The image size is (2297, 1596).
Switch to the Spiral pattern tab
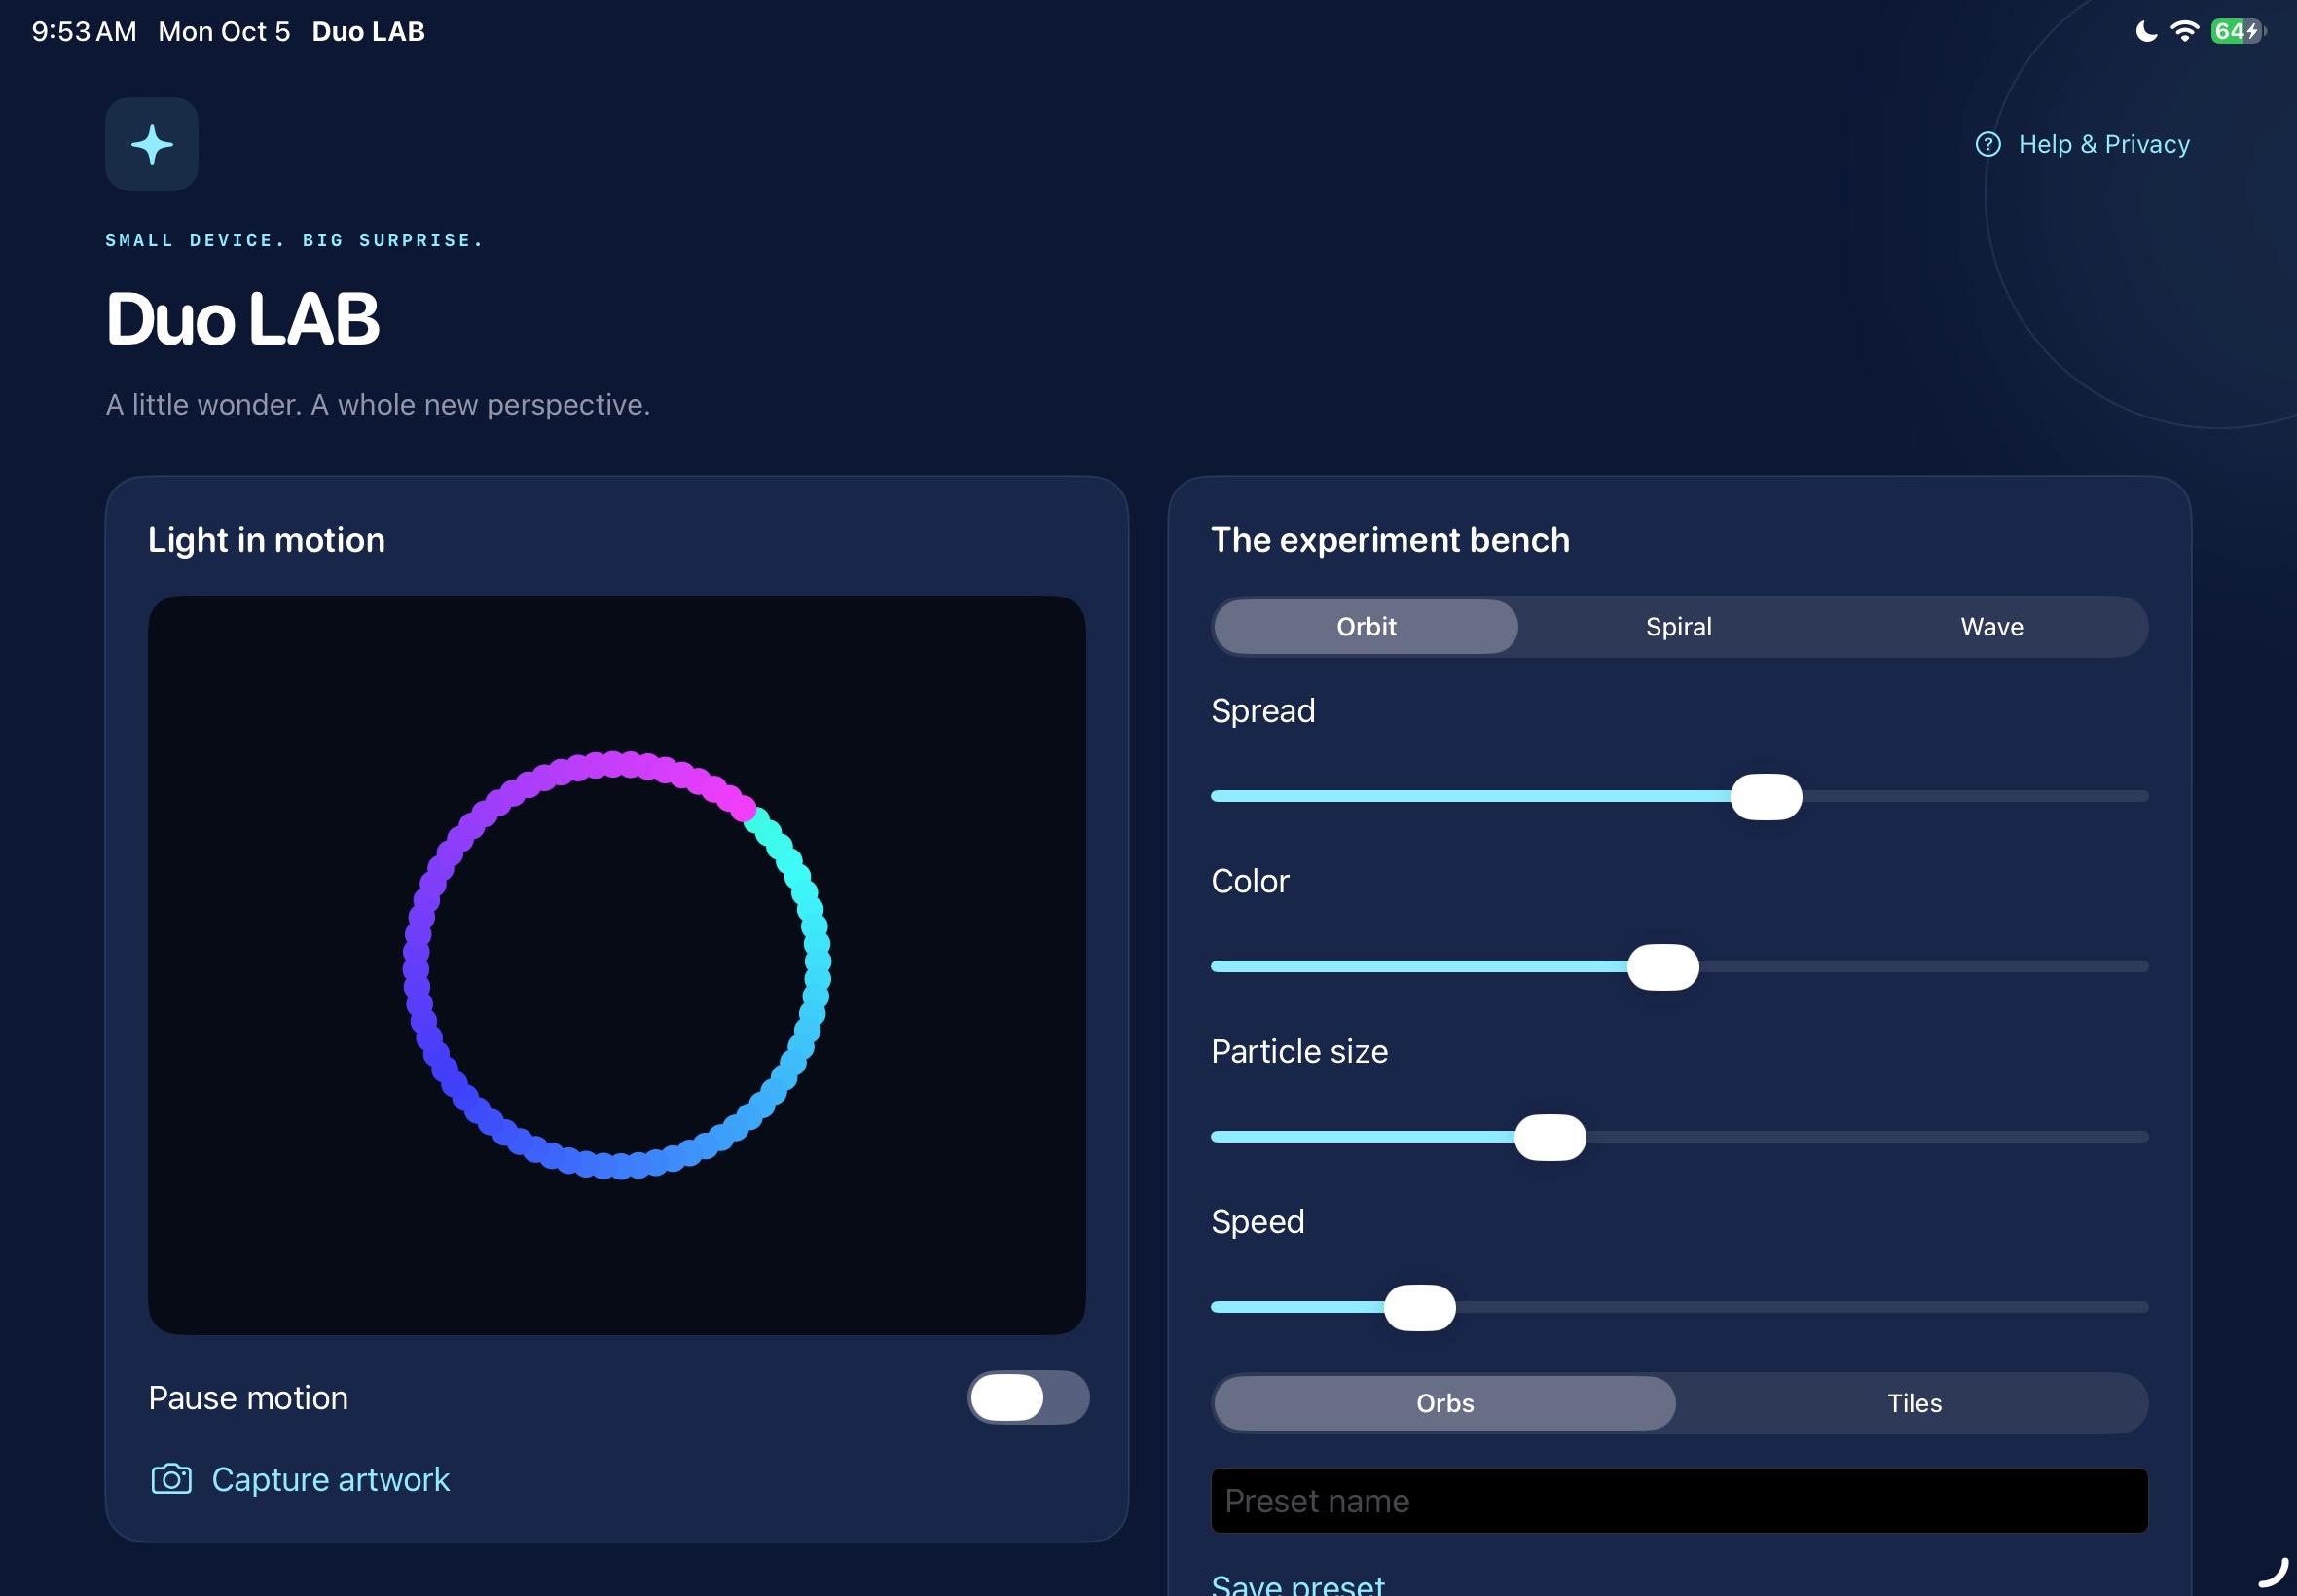(1679, 627)
